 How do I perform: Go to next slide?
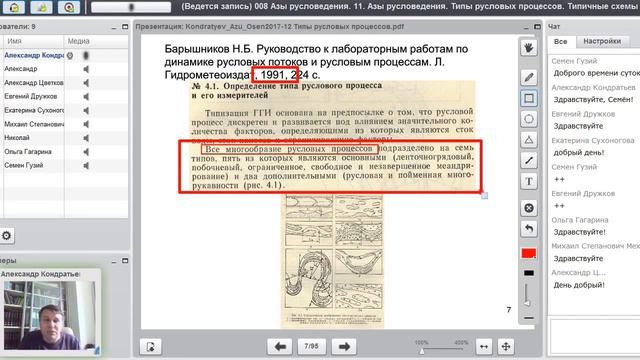point(344,347)
